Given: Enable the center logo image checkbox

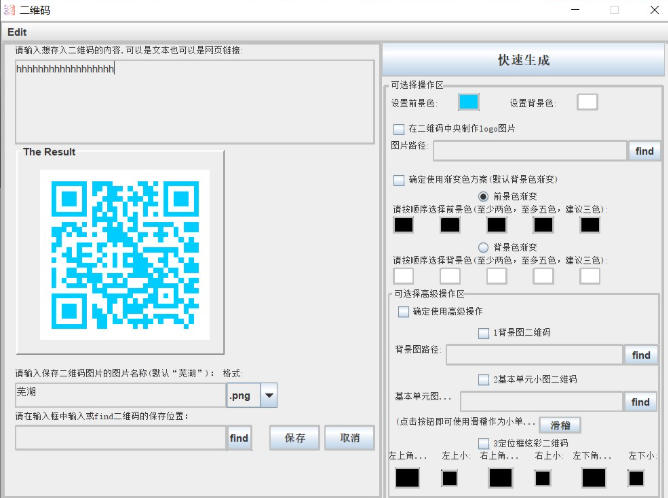Looking at the screenshot, I should [400, 129].
